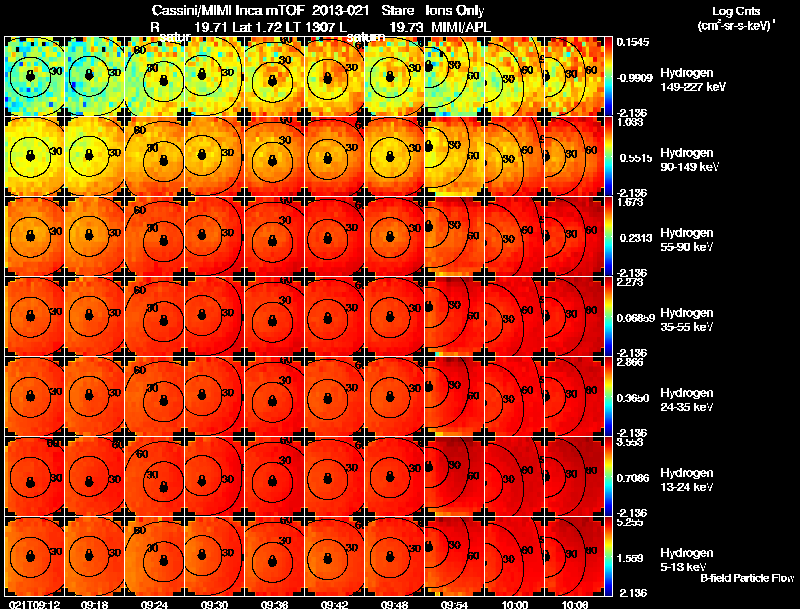The width and height of the screenshot is (800, 609).
Task: Select the 90-149 keV image at 10:06
Action: [574, 157]
